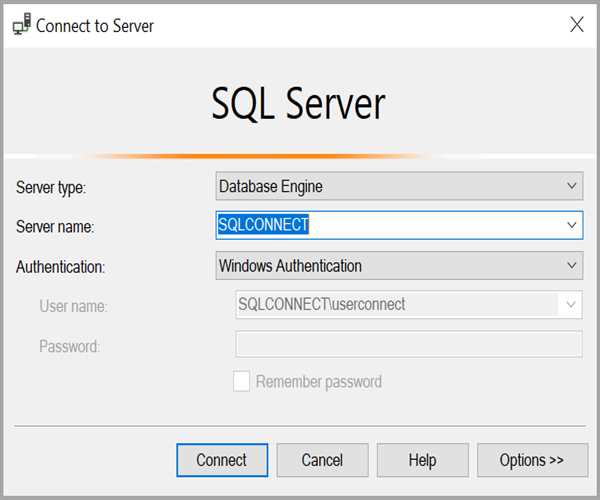Click the Server name label

pyautogui.click(x=55, y=227)
